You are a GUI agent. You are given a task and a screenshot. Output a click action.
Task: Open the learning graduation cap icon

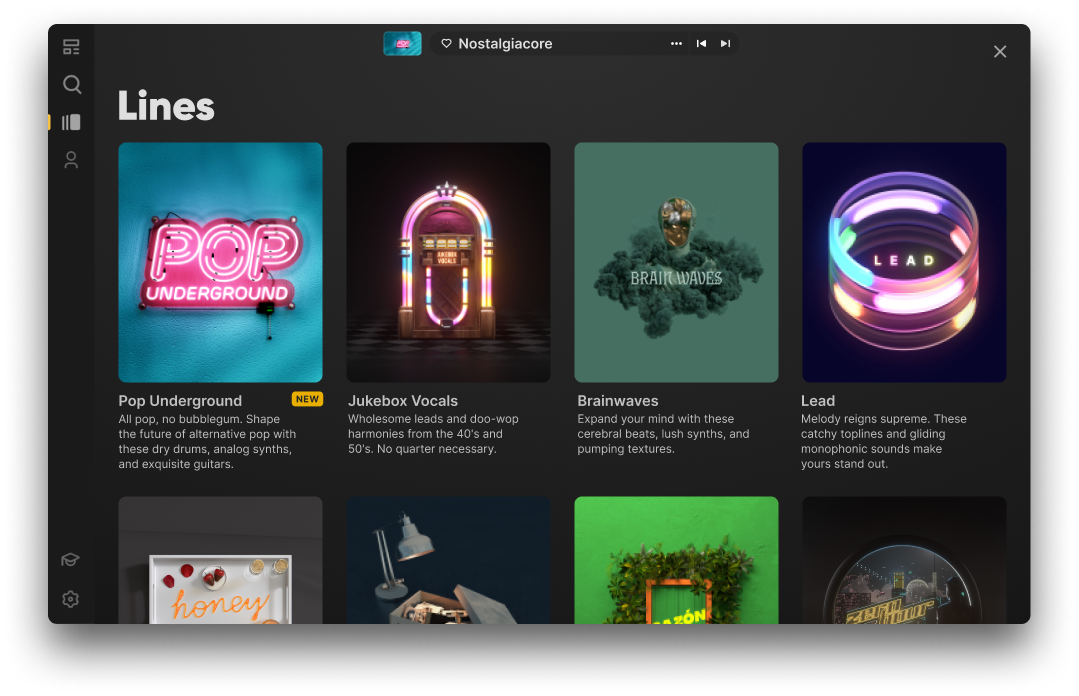70,560
